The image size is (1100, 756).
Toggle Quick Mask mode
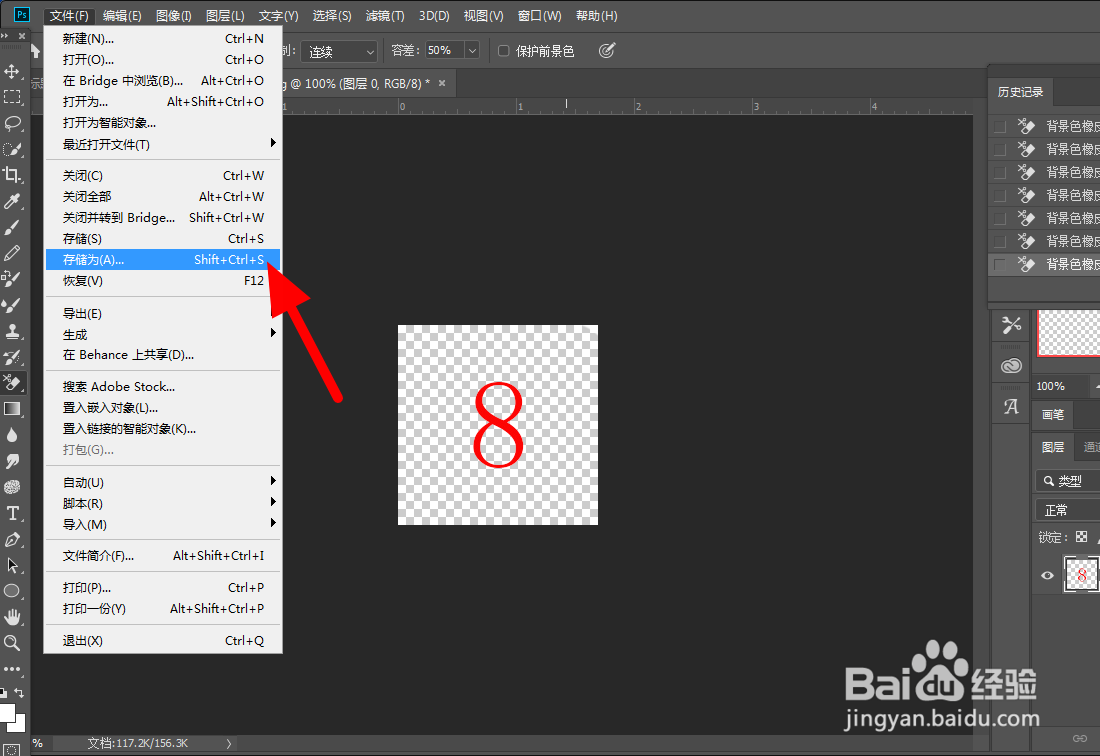[x=12, y=749]
